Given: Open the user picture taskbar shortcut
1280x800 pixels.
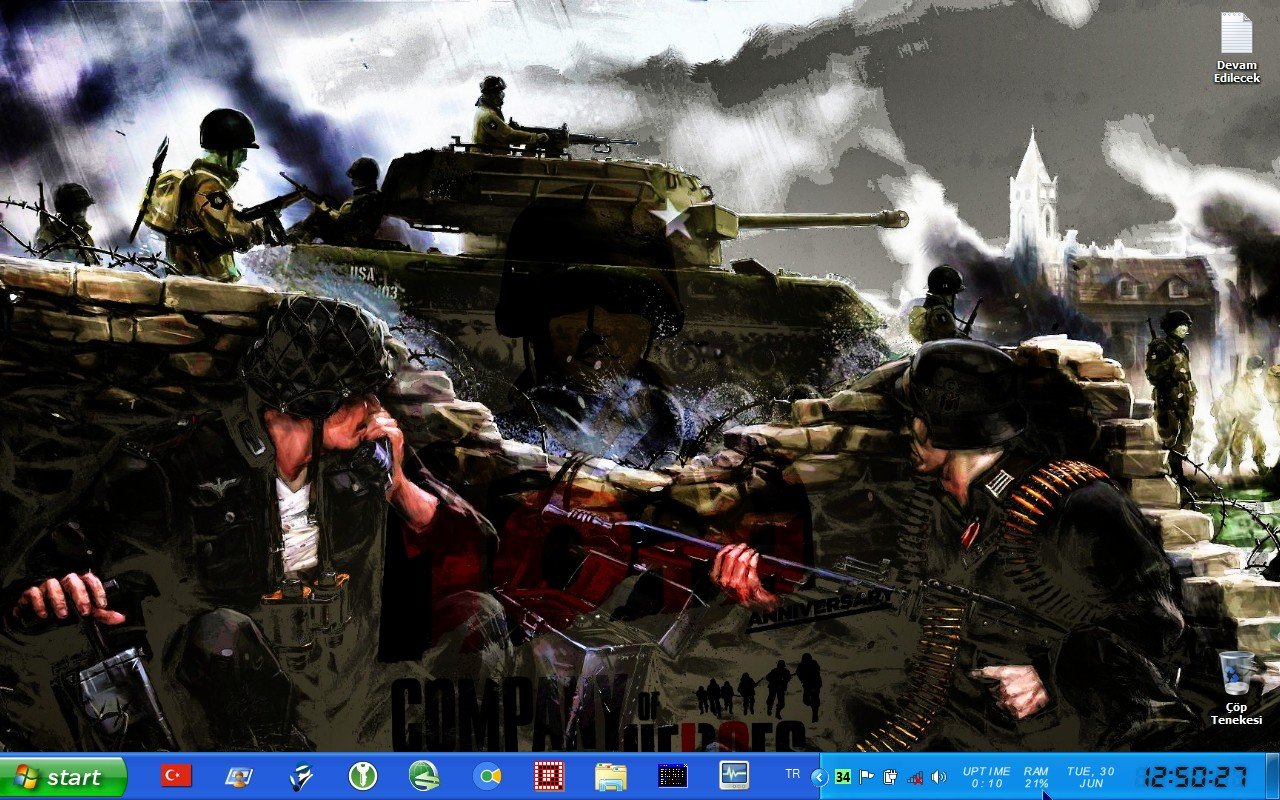Looking at the screenshot, I should (x=239, y=776).
